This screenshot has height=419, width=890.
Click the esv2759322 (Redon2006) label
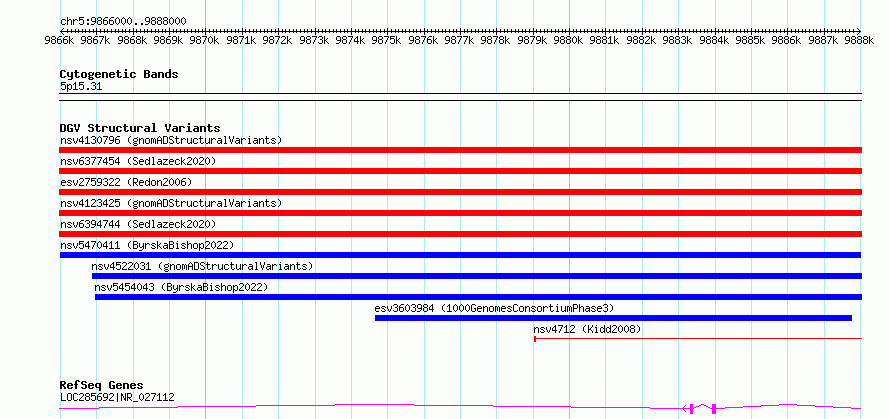tap(126, 182)
